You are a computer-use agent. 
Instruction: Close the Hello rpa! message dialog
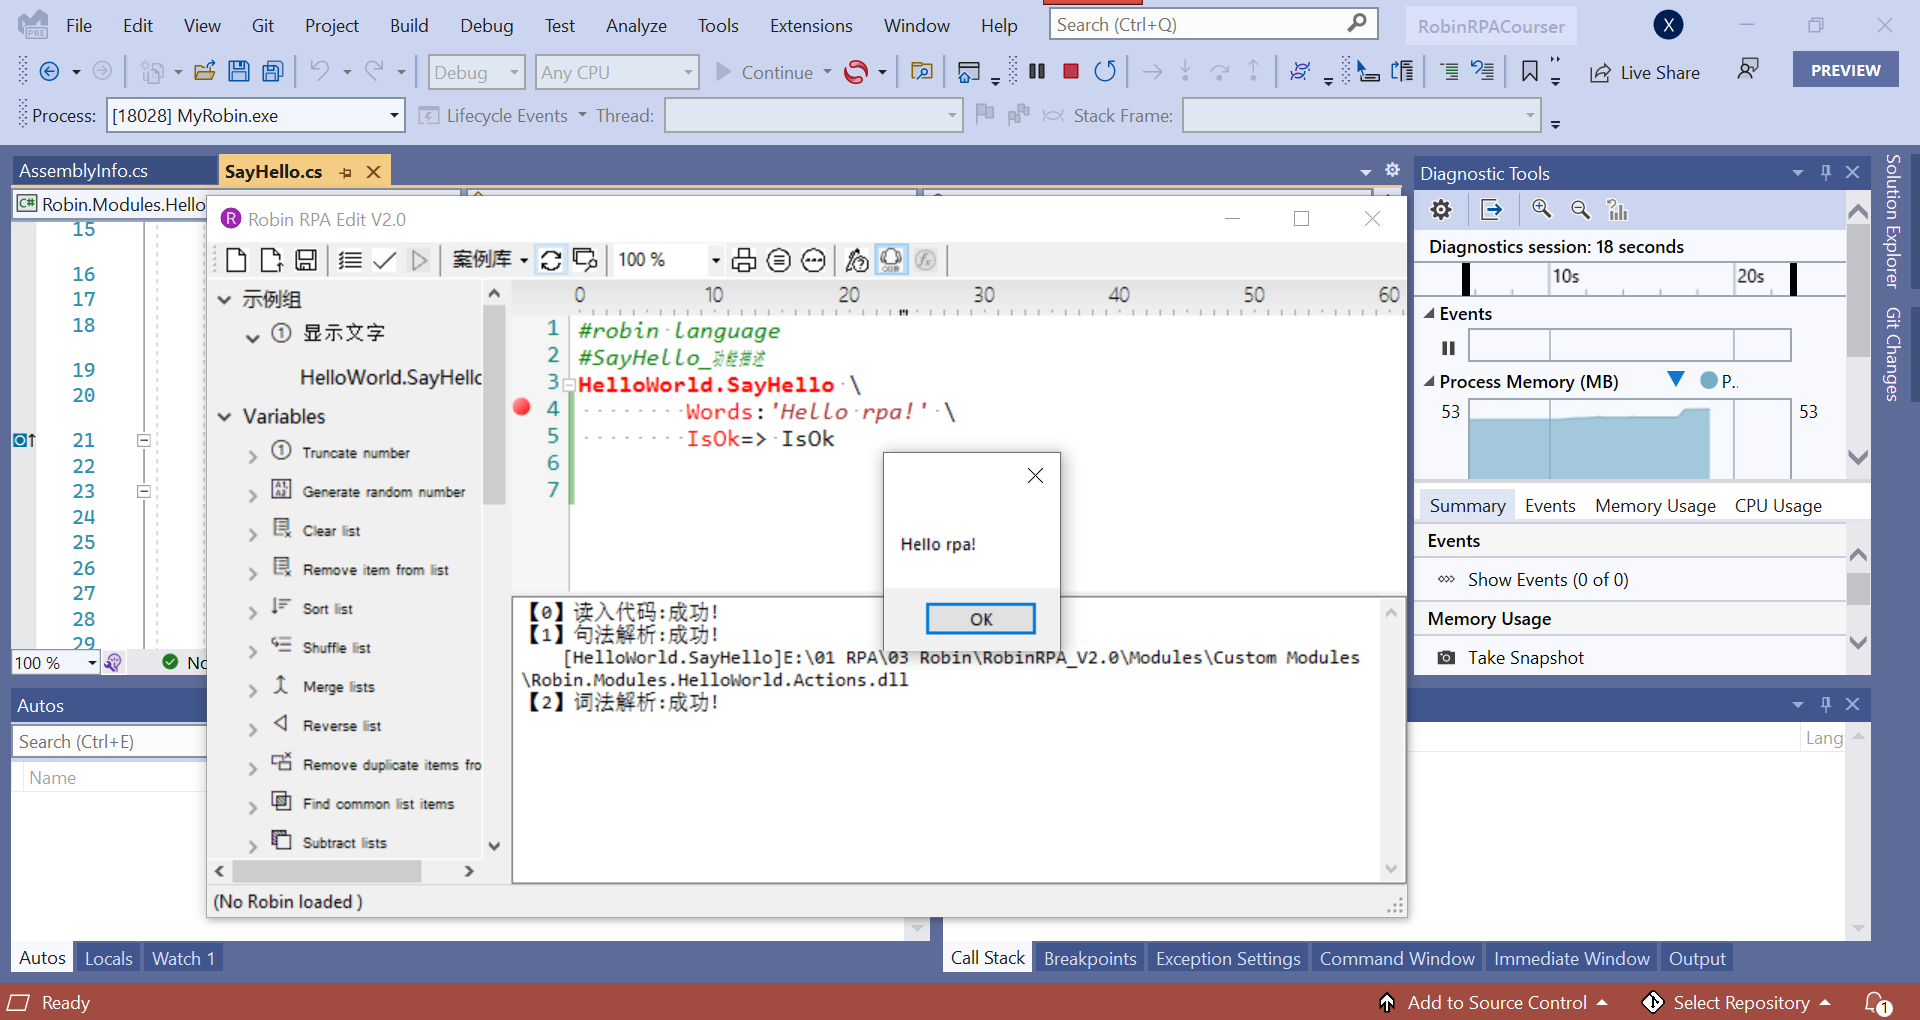pyautogui.click(x=1035, y=476)
